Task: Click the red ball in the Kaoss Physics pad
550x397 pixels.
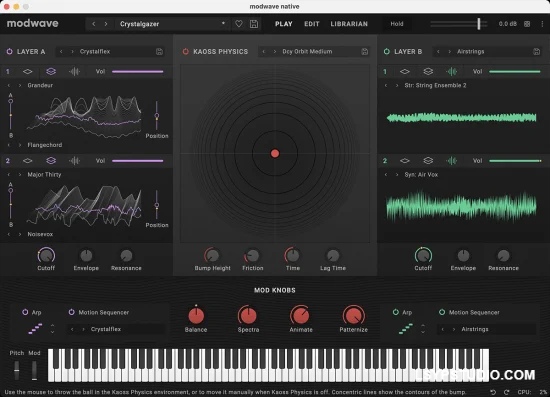Action: click(x=275, y=153)
